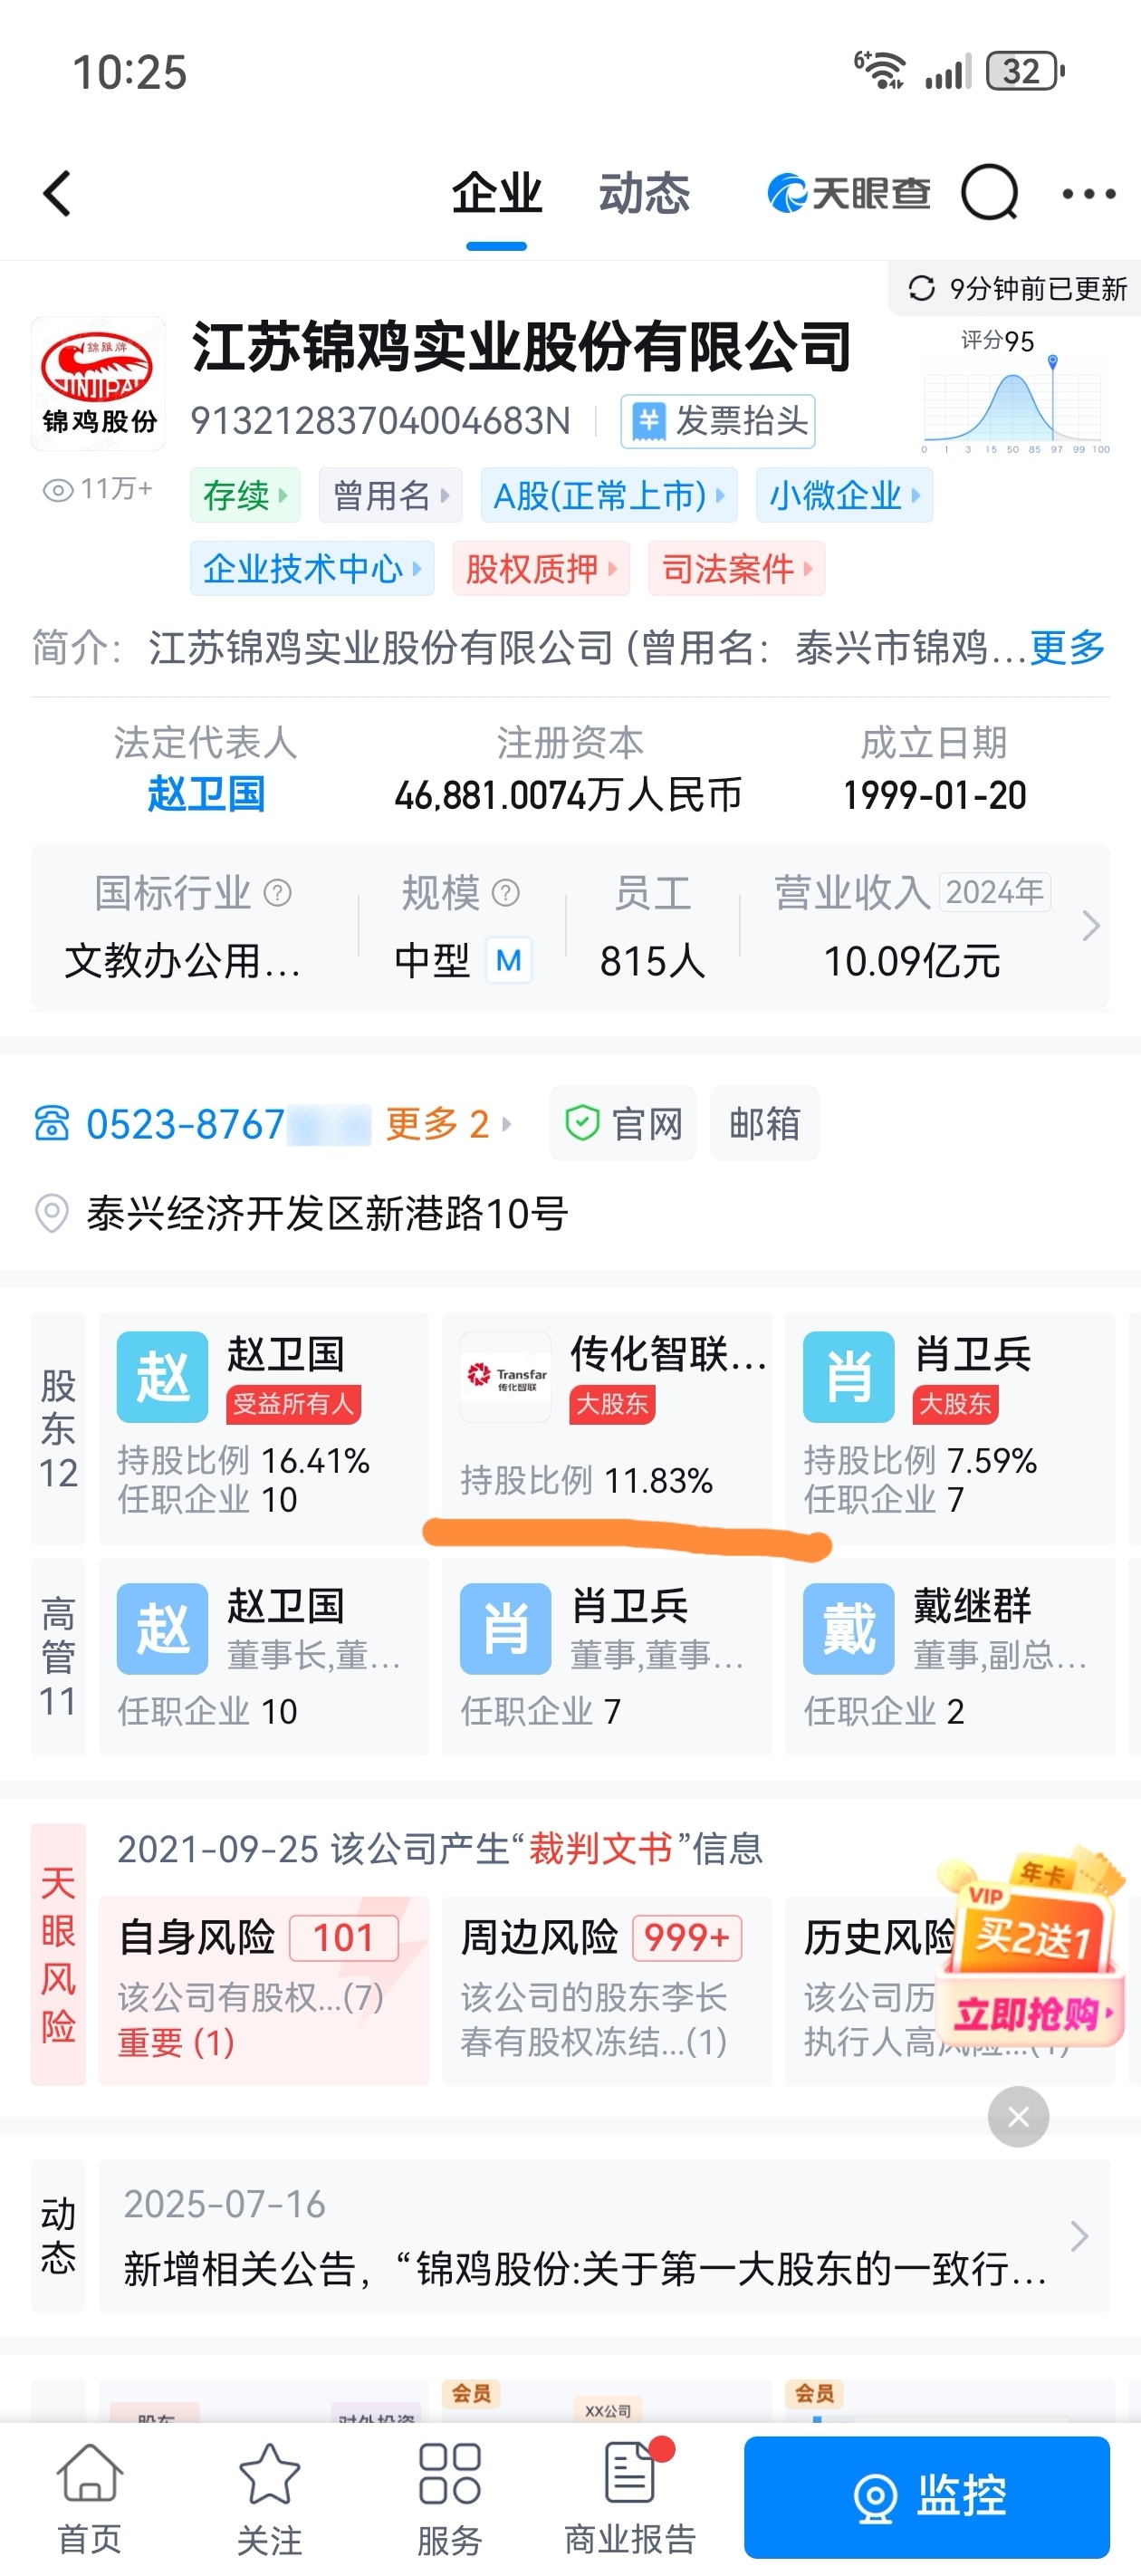Tap the 关注 star icon
Screen dimensions: 1141x2576
(x=270, y=2472)
